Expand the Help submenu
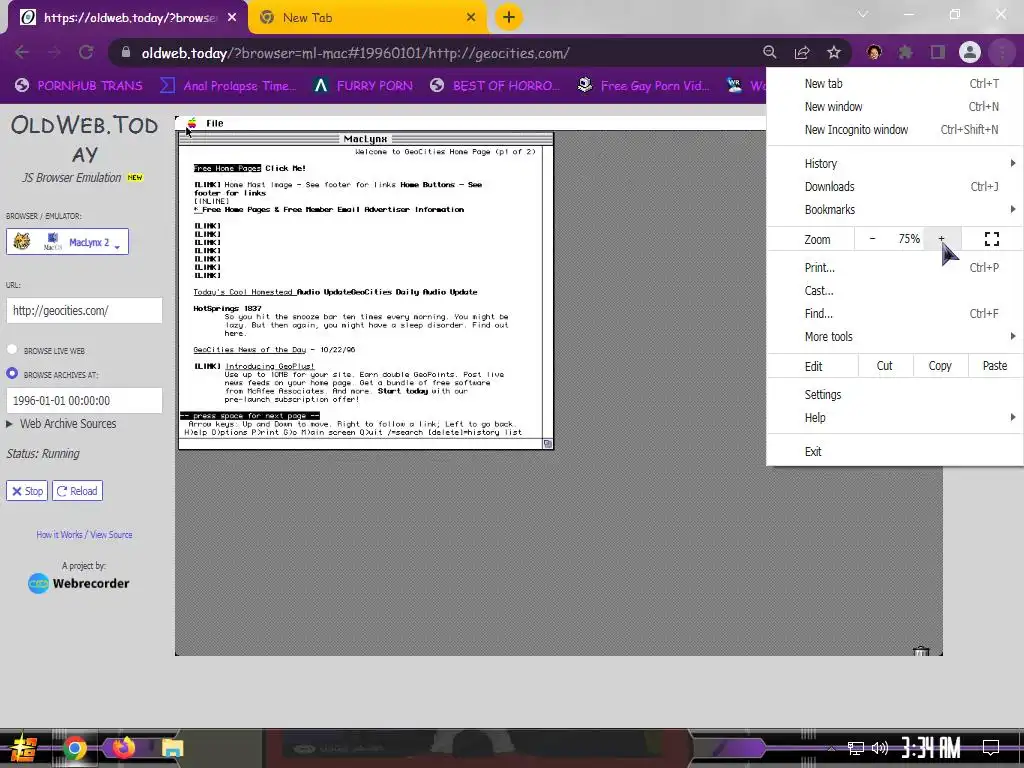 coord(895,418)
